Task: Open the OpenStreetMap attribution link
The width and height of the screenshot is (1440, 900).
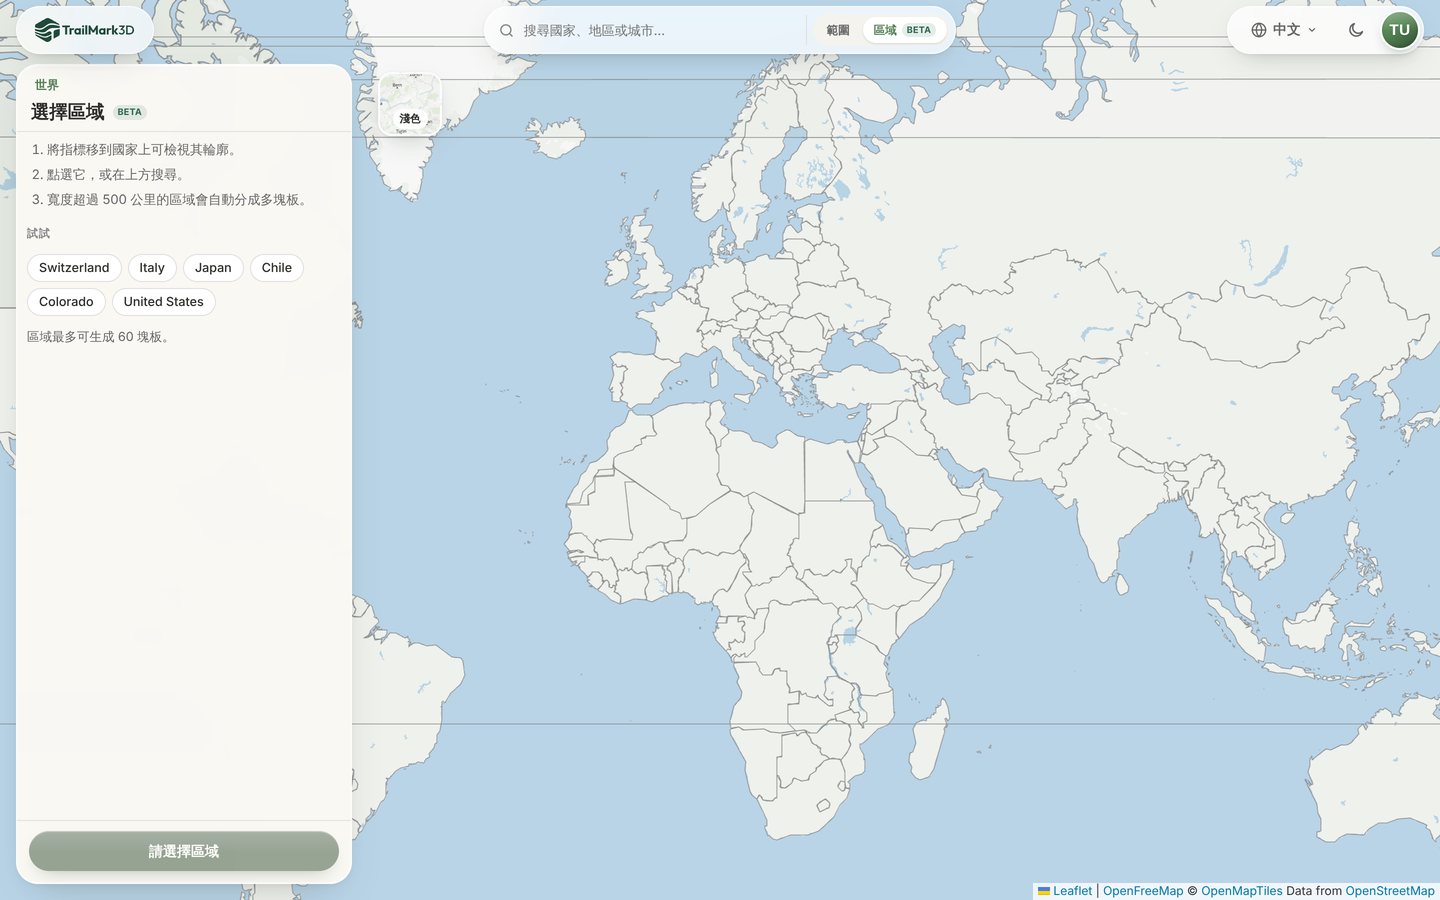Action: click(x=1390, y=891)
